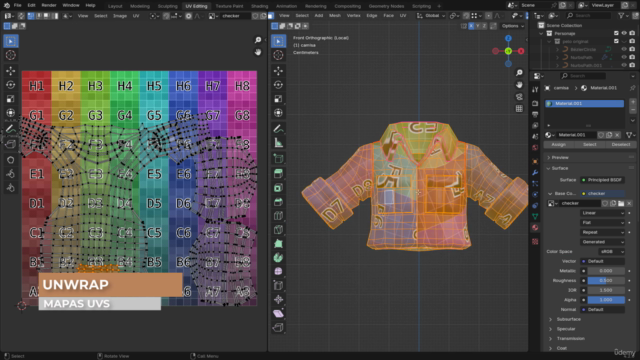
Task: Select the Grab sculpt tool in UV editor
Action: tap(11, 160)
